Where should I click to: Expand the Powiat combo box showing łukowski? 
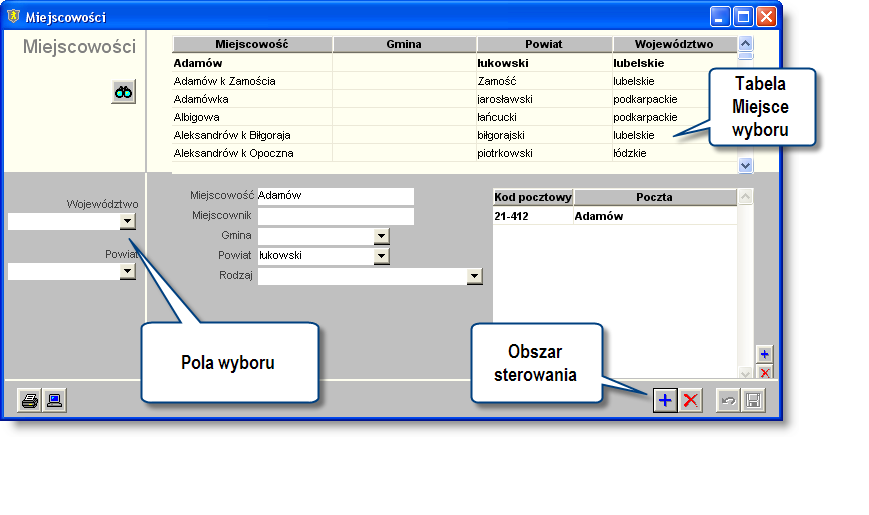click(381, 256)
